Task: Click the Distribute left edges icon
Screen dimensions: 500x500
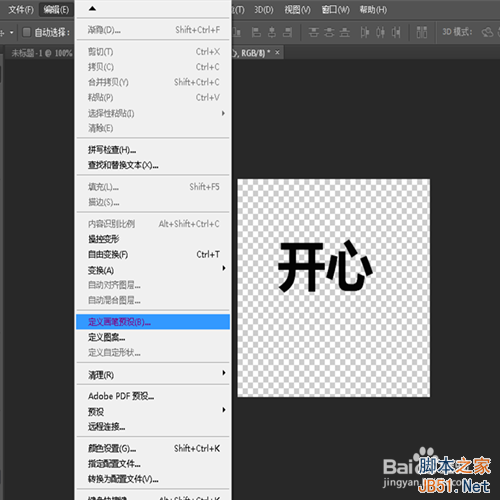Action: 365,32
